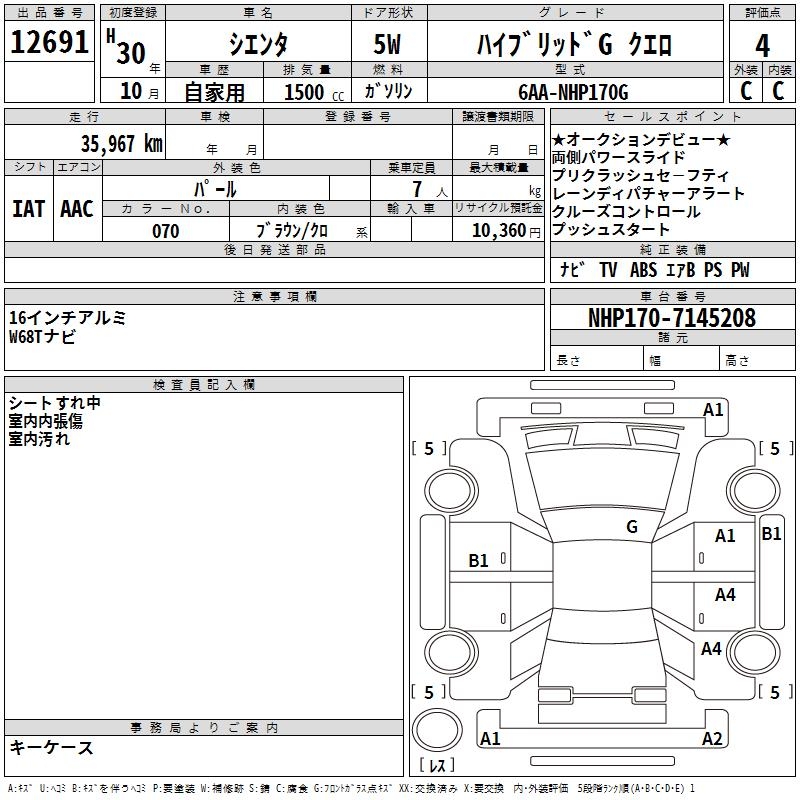This screenshot has width=800, height=800.
Task: Select the B1 mark inside the left door
Action: pos(479,561)
